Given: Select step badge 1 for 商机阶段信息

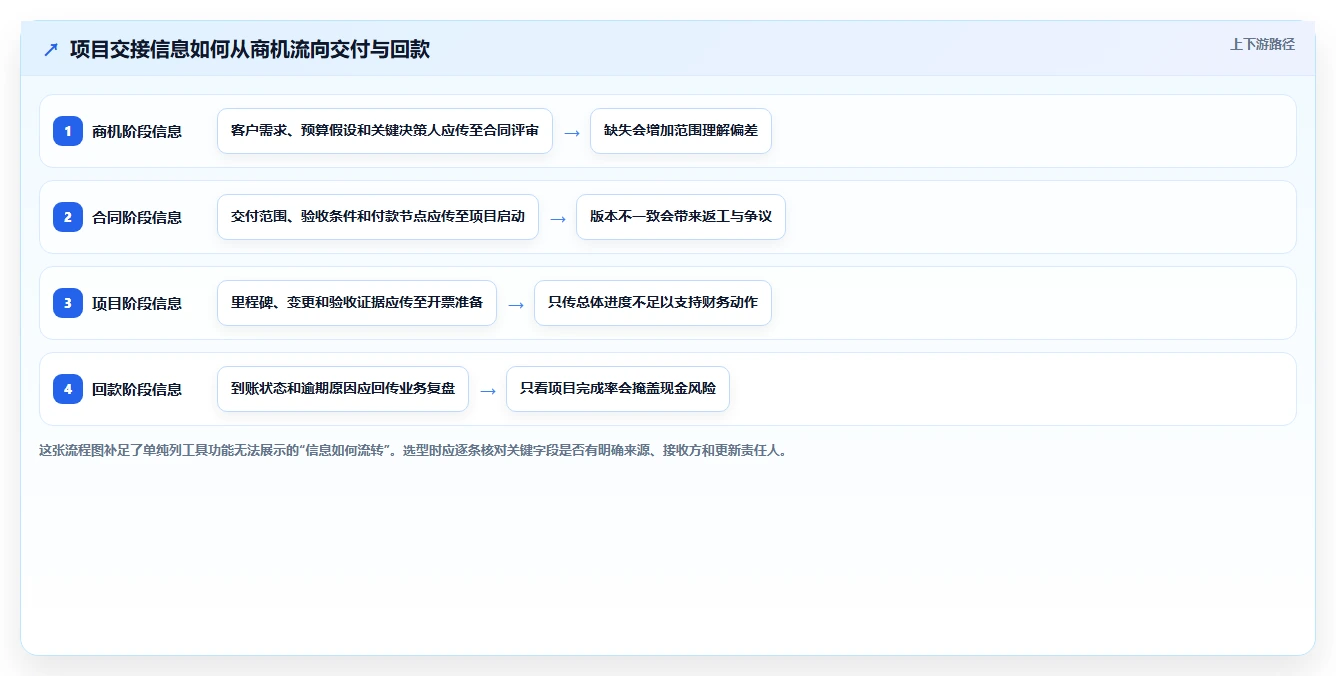Looking at the screenshot, I should [68, 131].
